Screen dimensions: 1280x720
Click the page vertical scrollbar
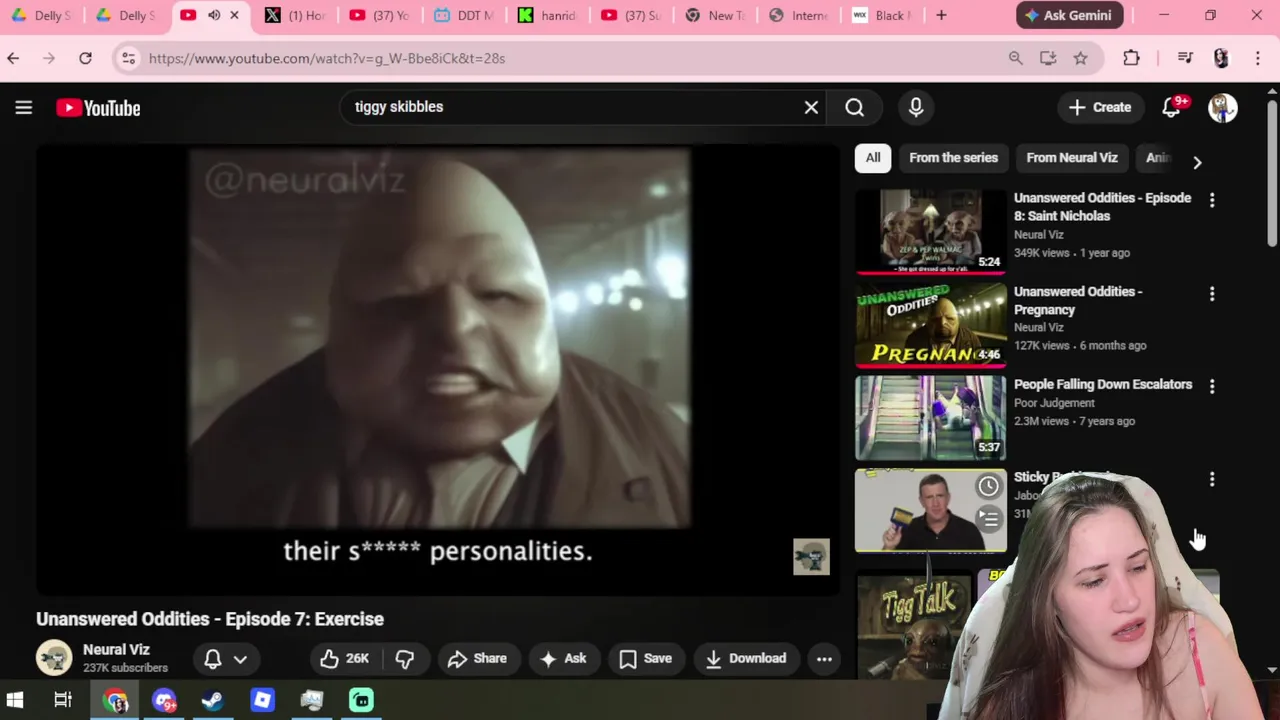click(1272, 175)
